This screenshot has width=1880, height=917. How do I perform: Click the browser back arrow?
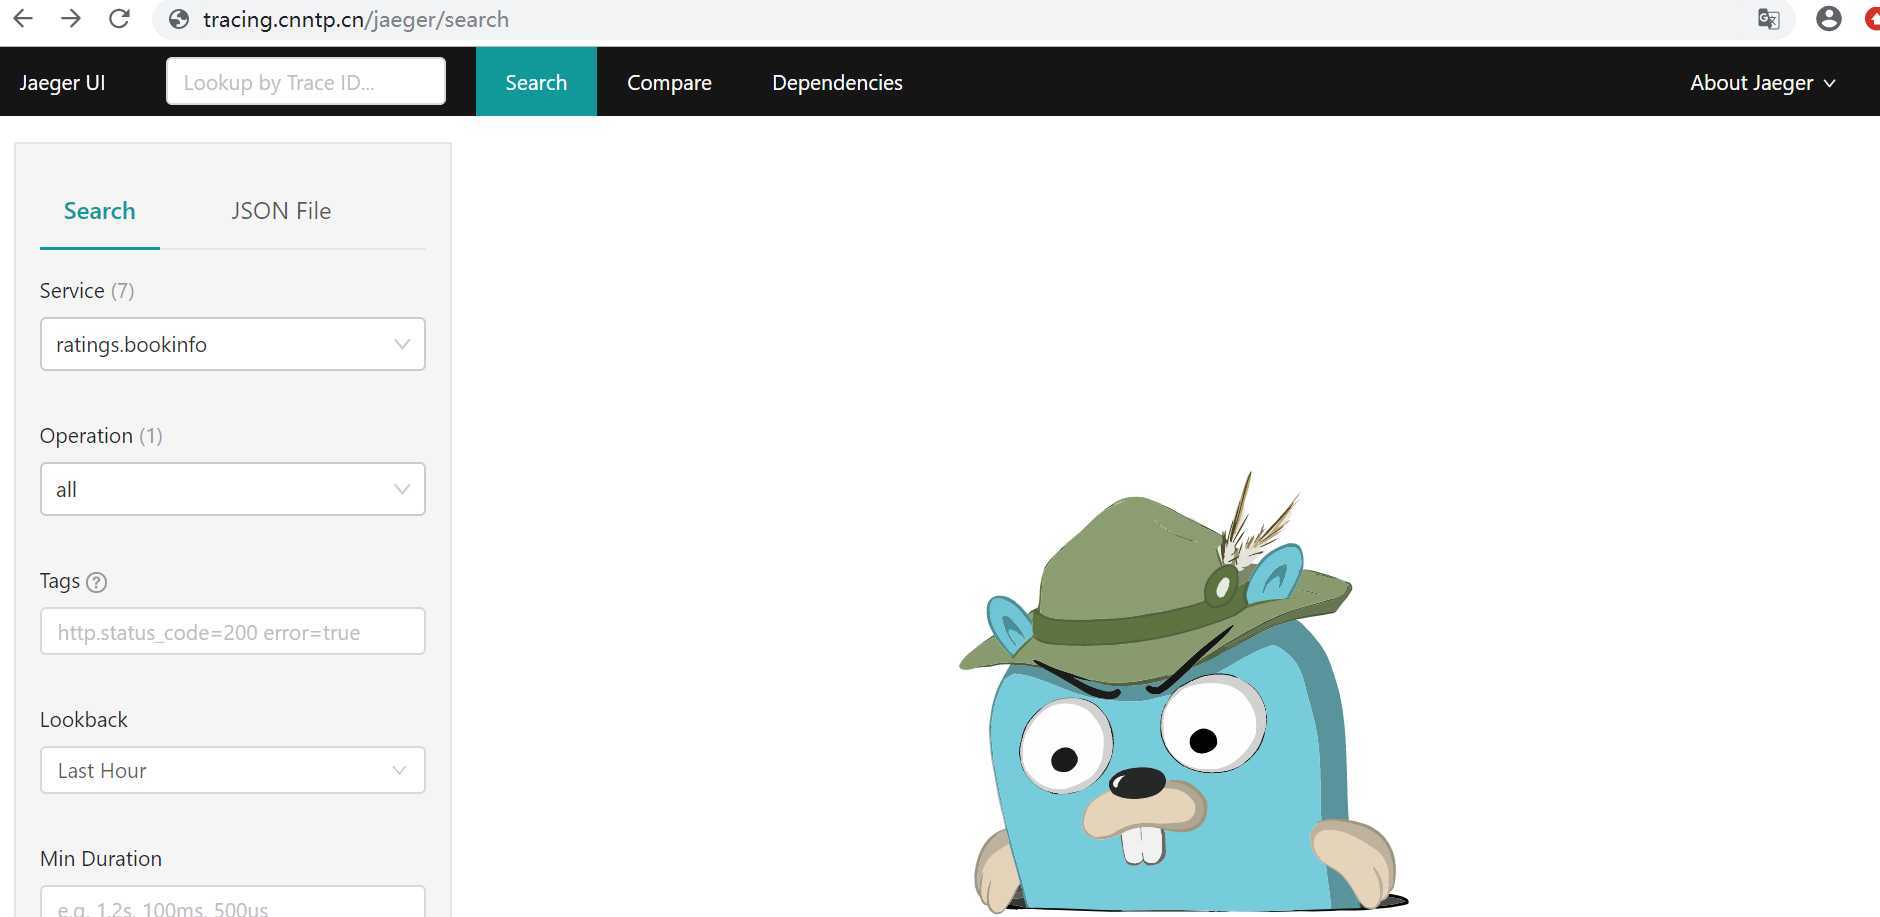tap(23, 19)
